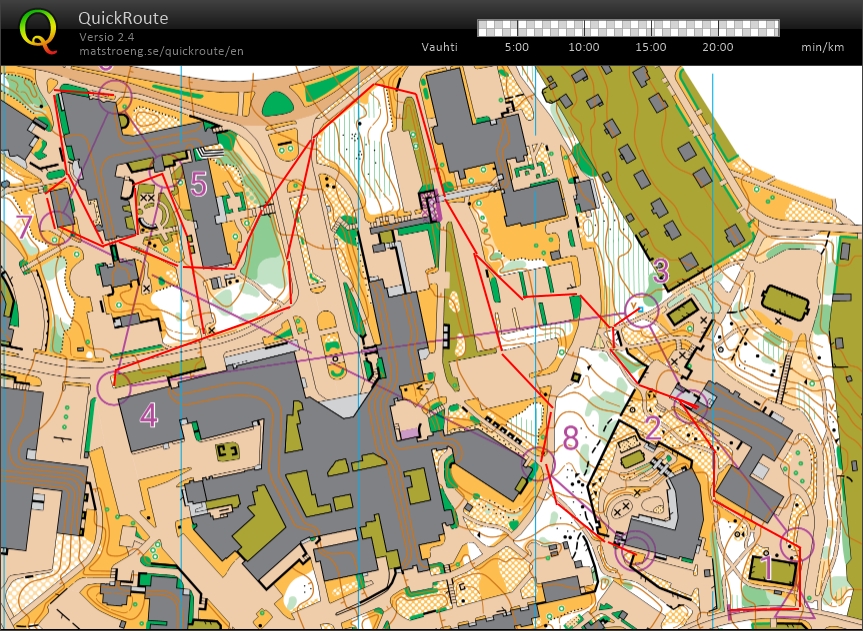Select the control circle for control 4
Screen dimensions: 863x631
click(114, 386)
